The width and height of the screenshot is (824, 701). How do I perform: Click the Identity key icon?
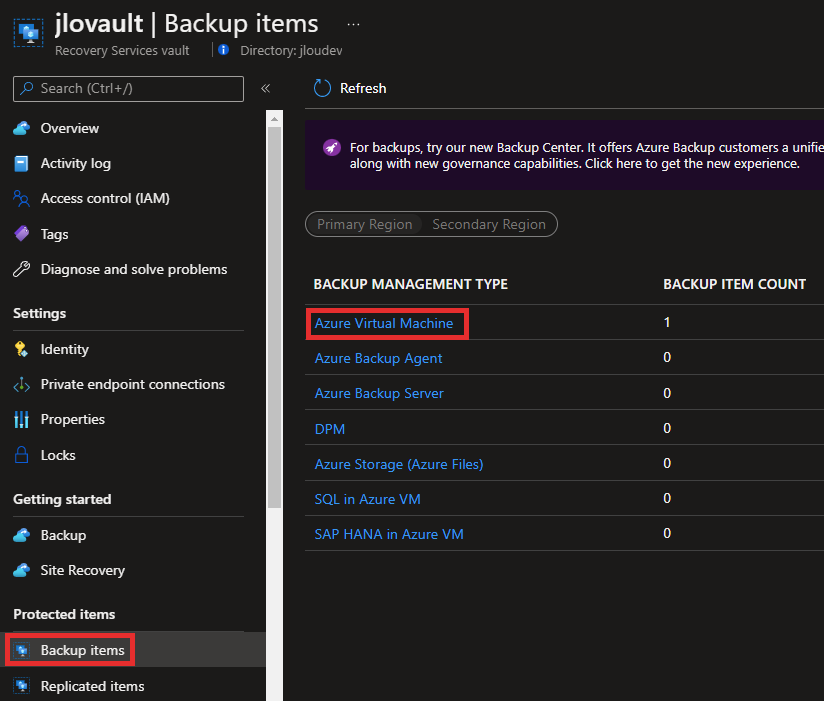click(x=22, y=349)
